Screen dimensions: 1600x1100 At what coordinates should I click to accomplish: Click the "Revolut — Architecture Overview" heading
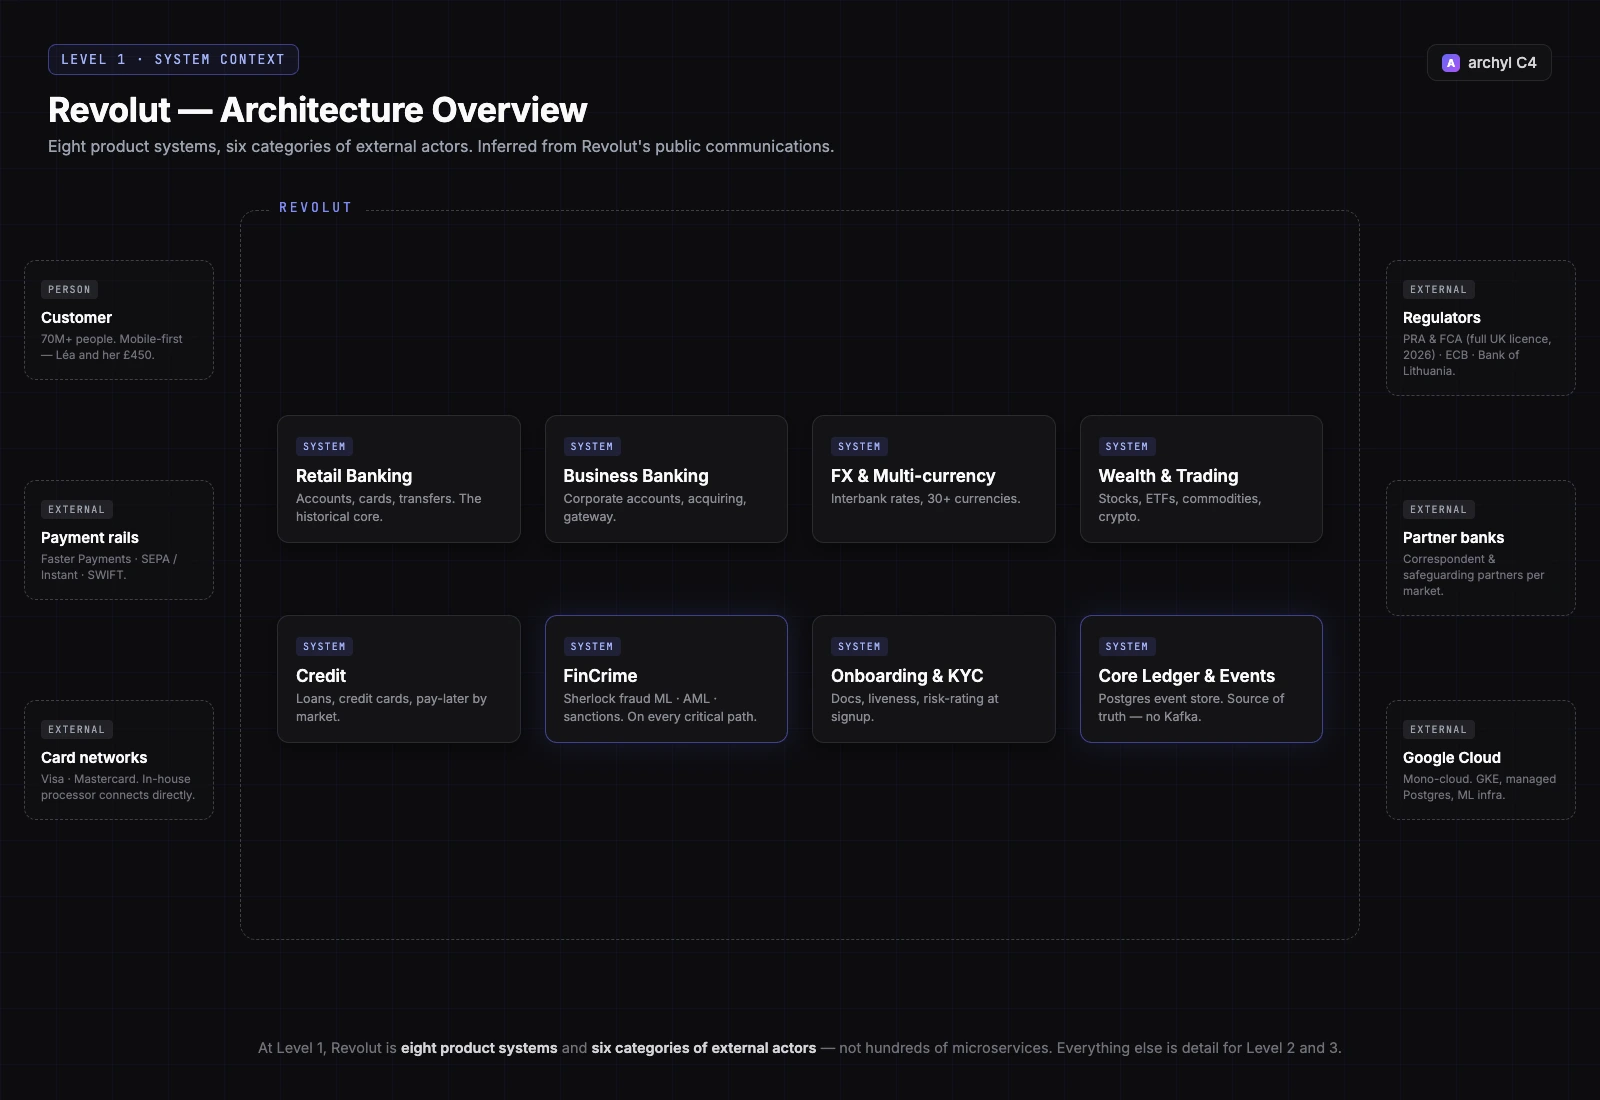[x=318, y=110]
